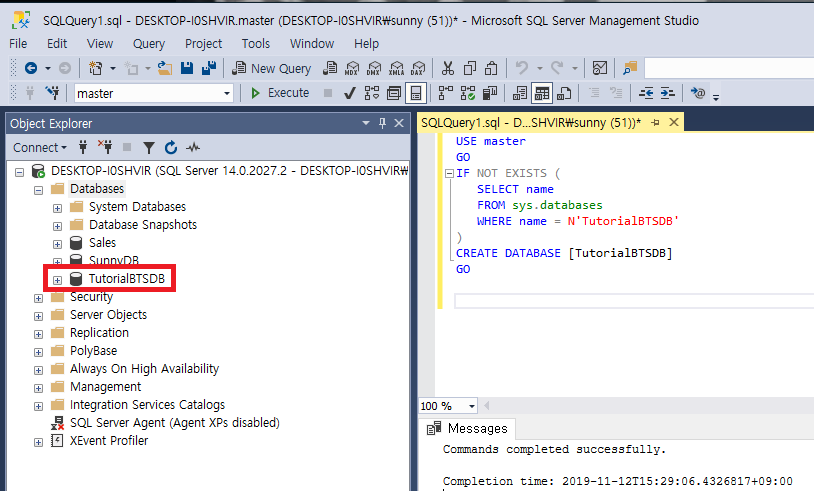Expand the TutorialBTSDB database node
Screen dimensions: 814x491
tap(58, 280)
